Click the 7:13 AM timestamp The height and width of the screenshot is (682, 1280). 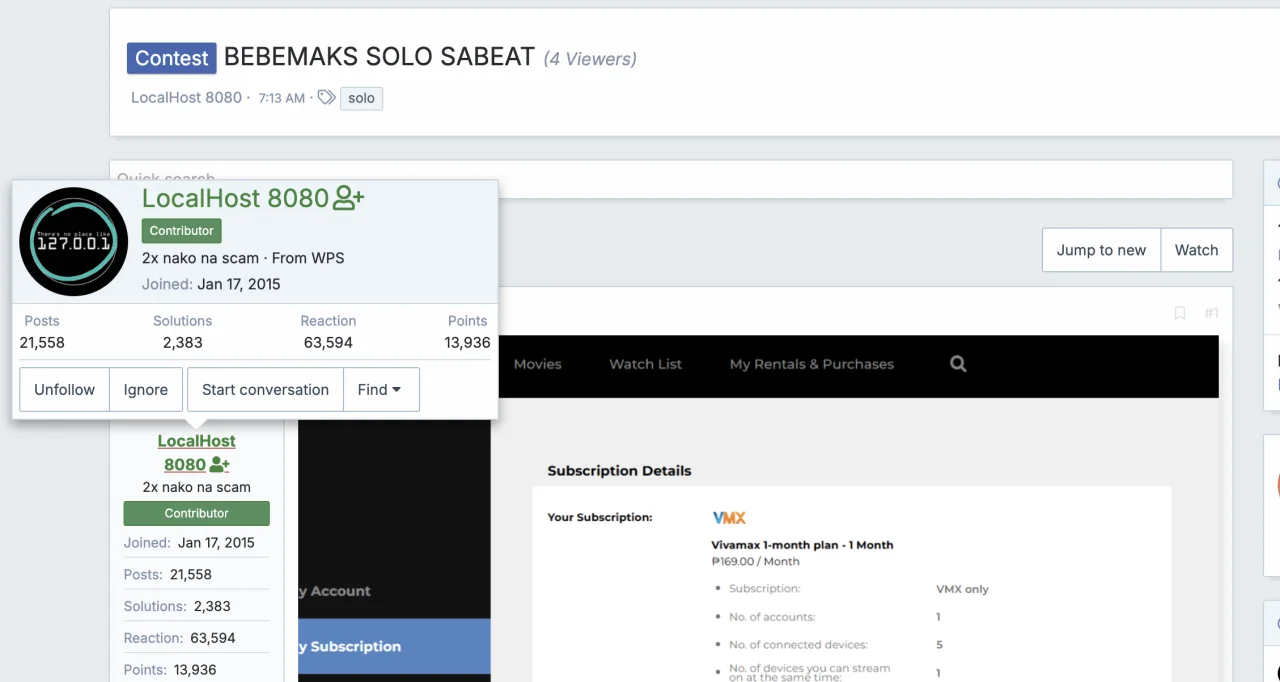tap(281, 98)
